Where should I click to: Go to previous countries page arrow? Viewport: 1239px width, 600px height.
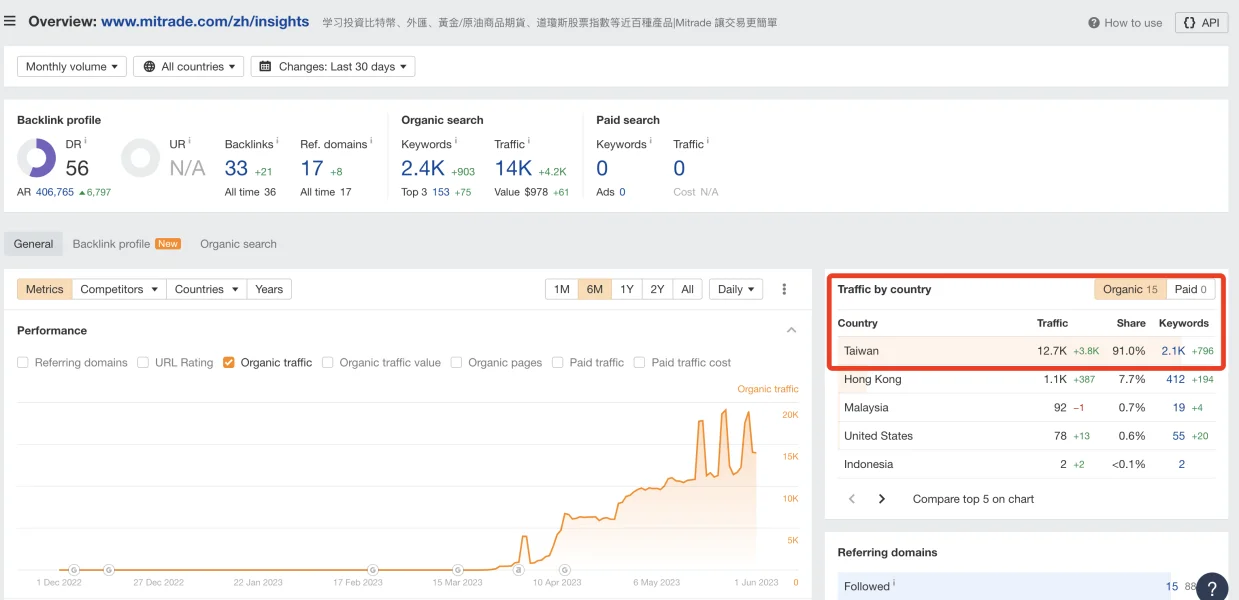[x=852, y=499]
